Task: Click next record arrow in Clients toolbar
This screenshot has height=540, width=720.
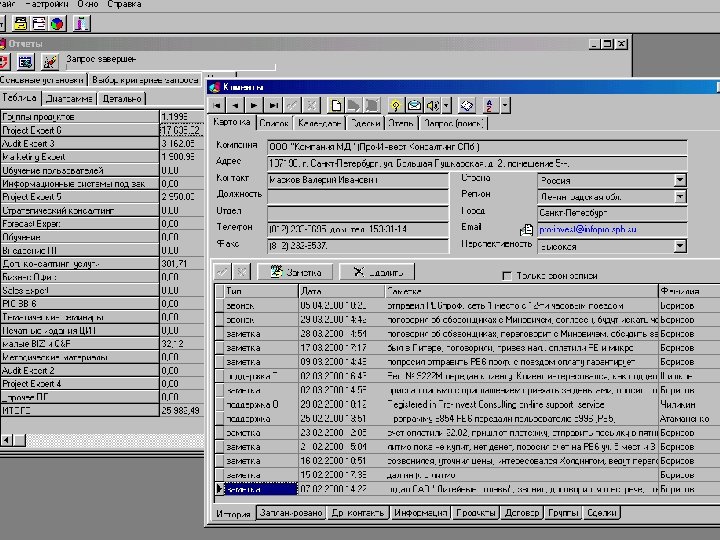Action: click(x=254, y=105)
